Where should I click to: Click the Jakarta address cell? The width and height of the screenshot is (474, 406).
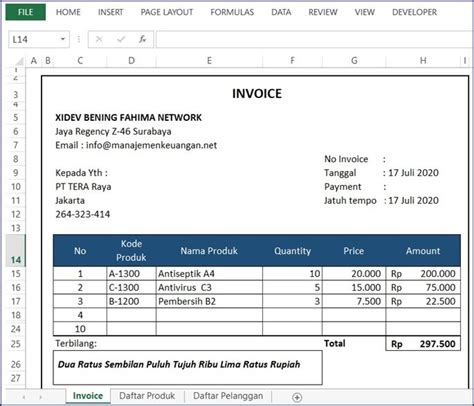(70, 201)
